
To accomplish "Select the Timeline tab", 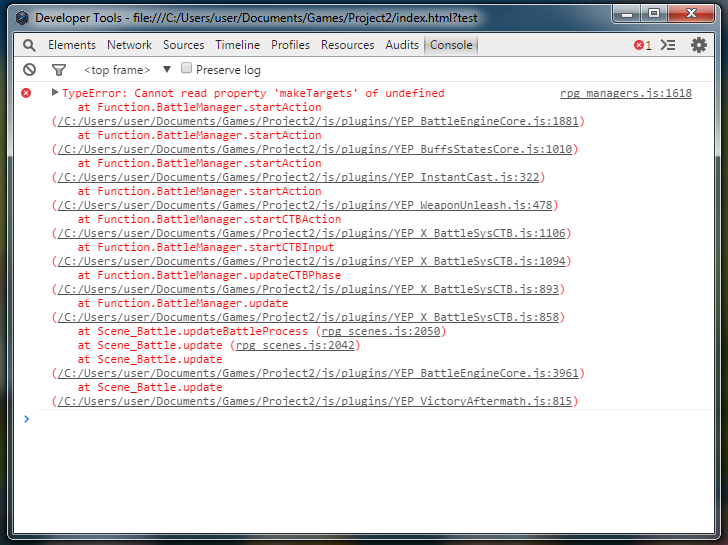I will (237, 45).
